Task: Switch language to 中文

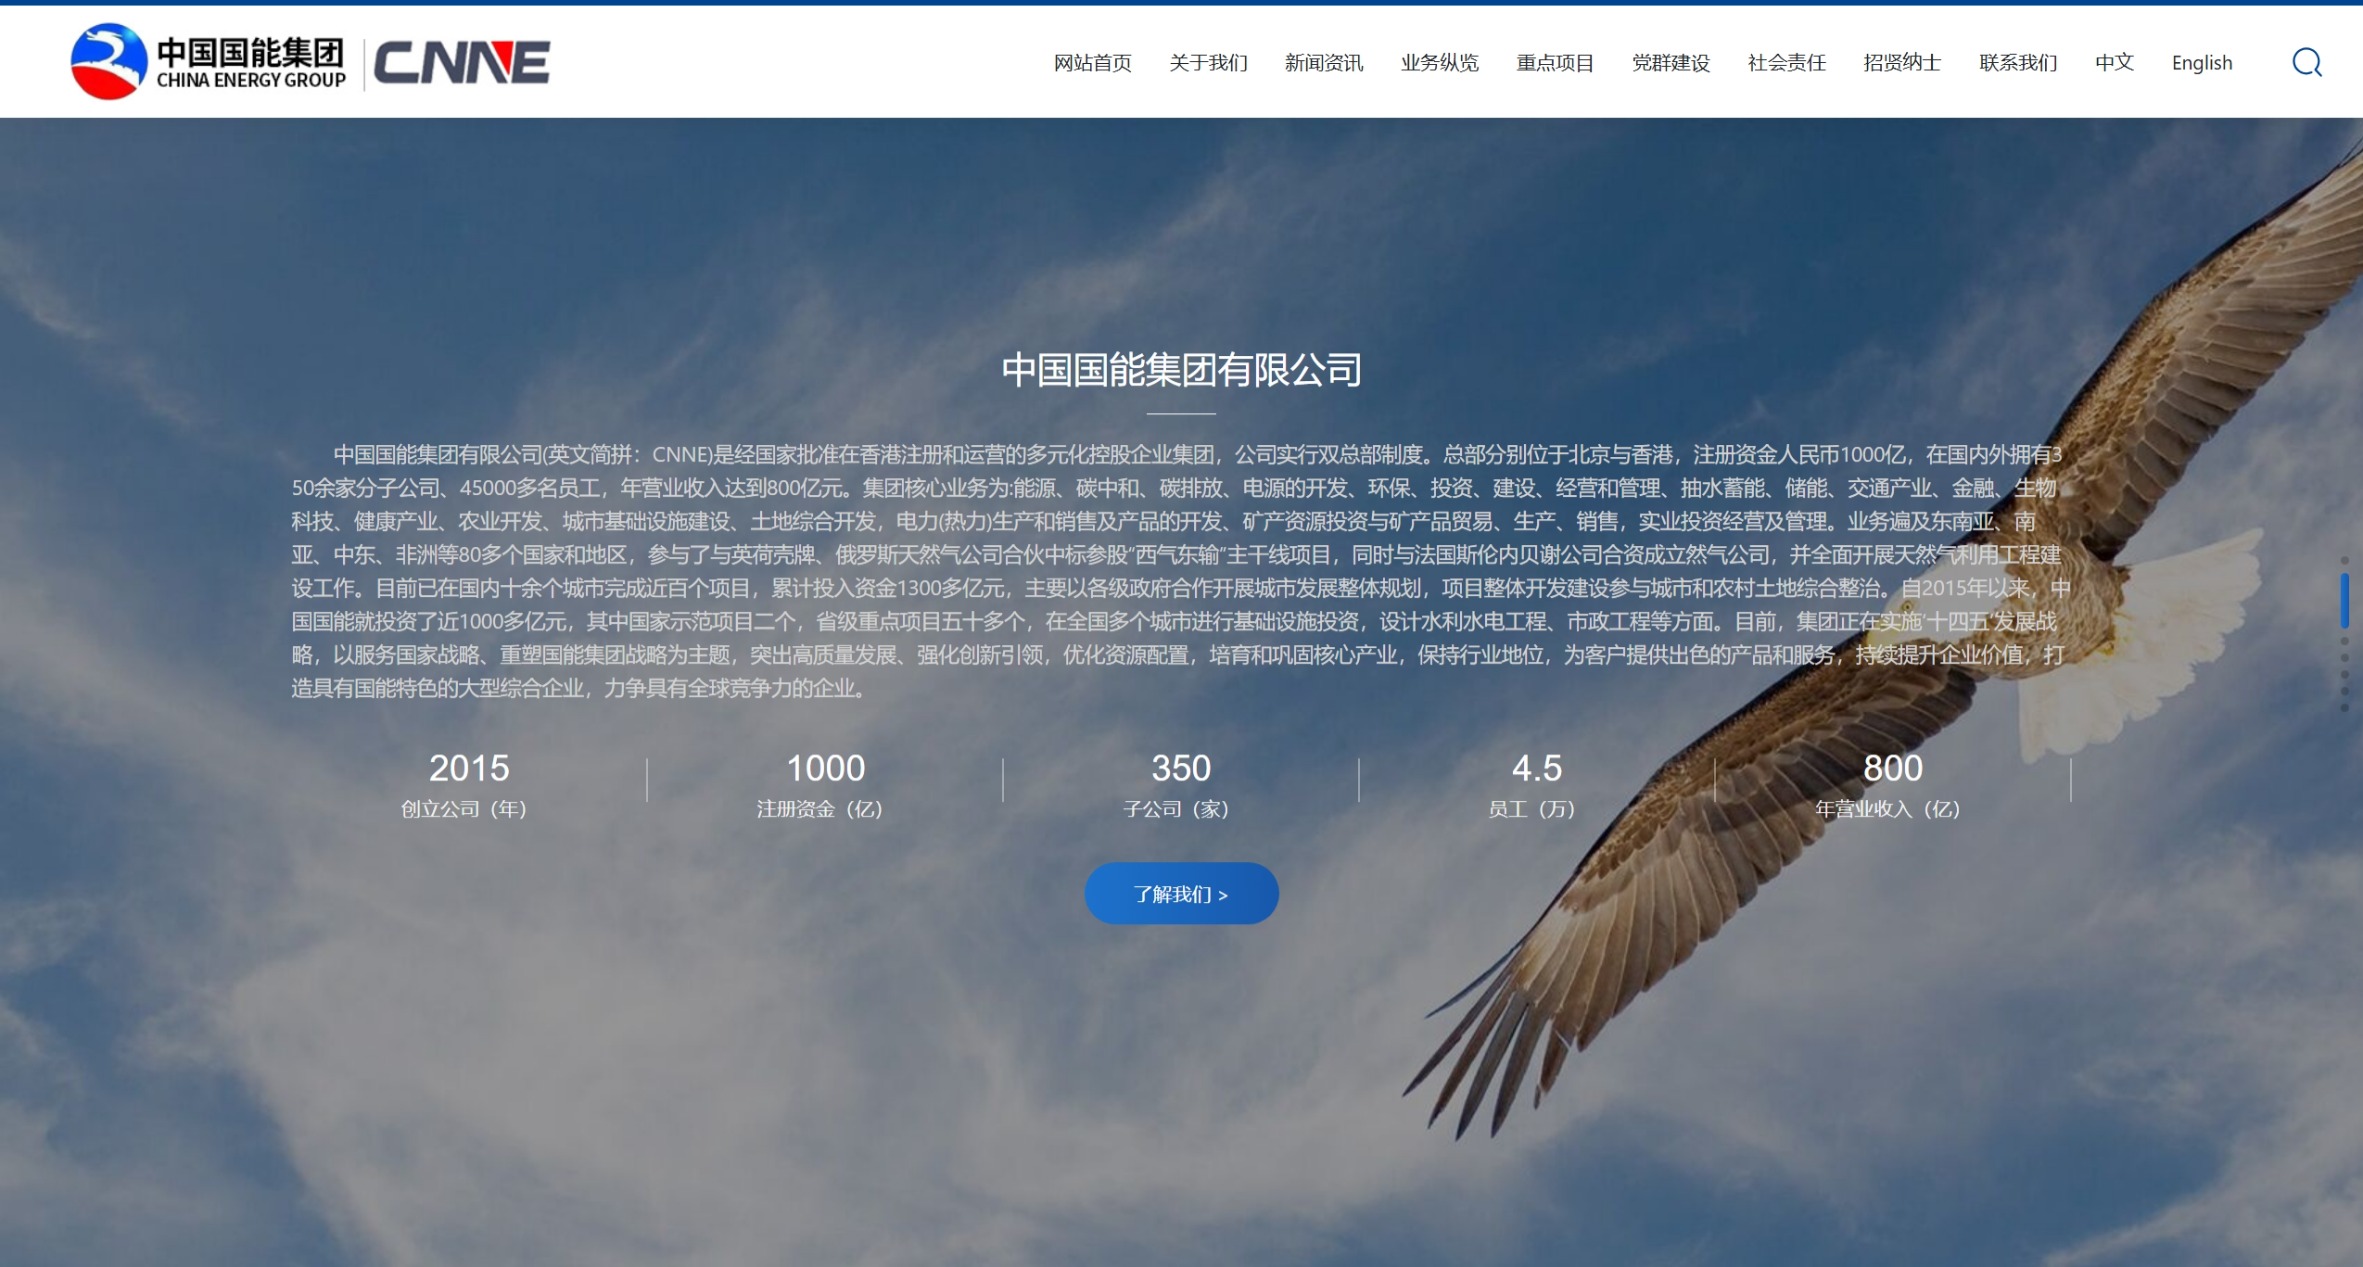Action: point(2114,63)
